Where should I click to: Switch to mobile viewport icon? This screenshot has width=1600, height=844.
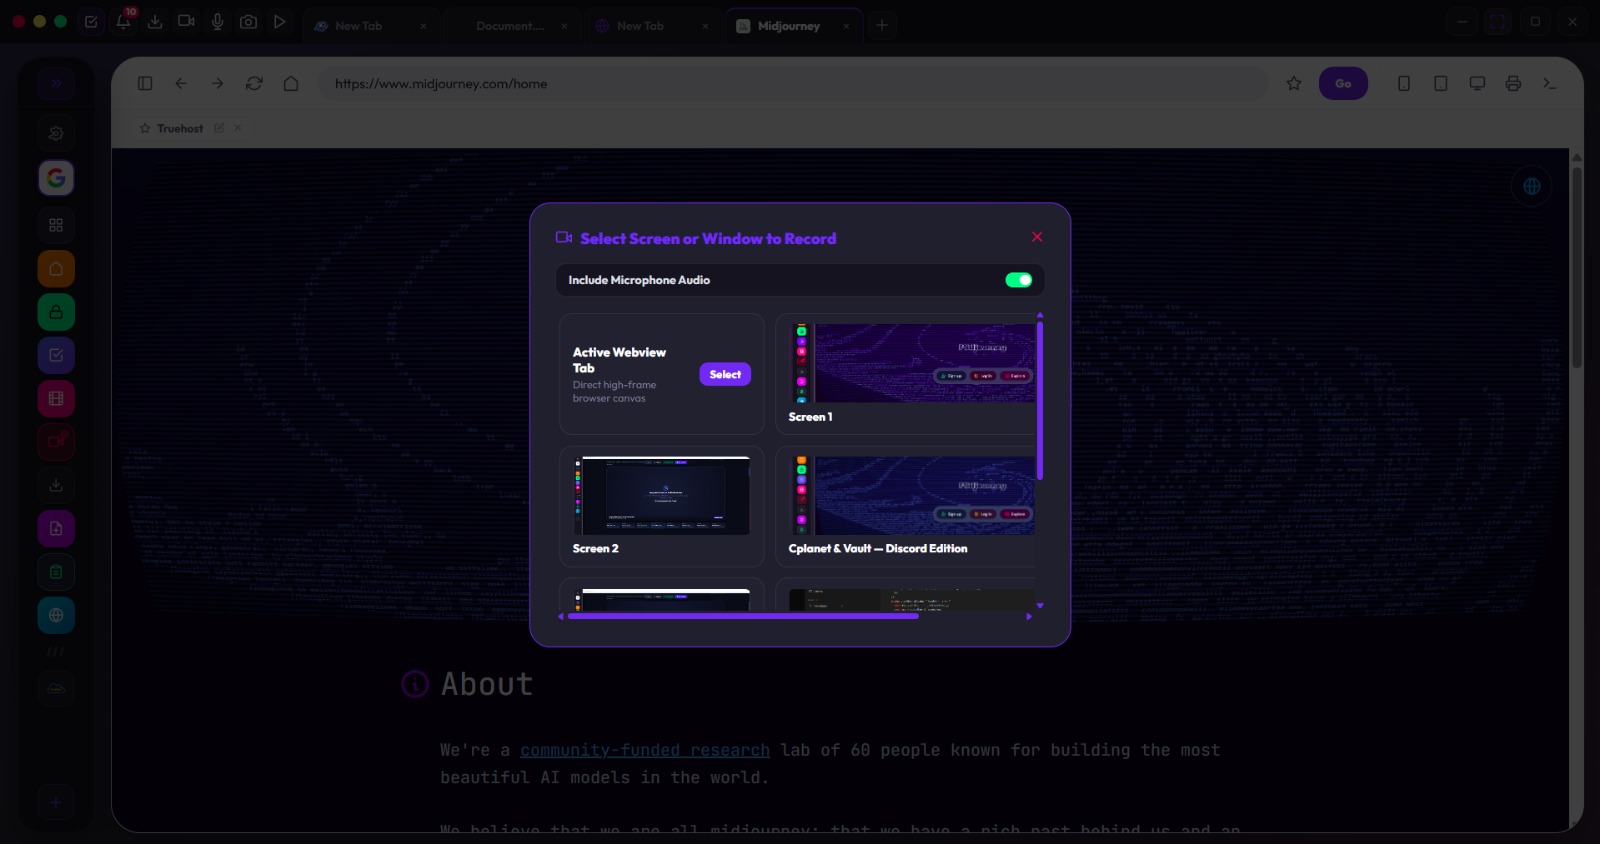tap(1404, 84)
